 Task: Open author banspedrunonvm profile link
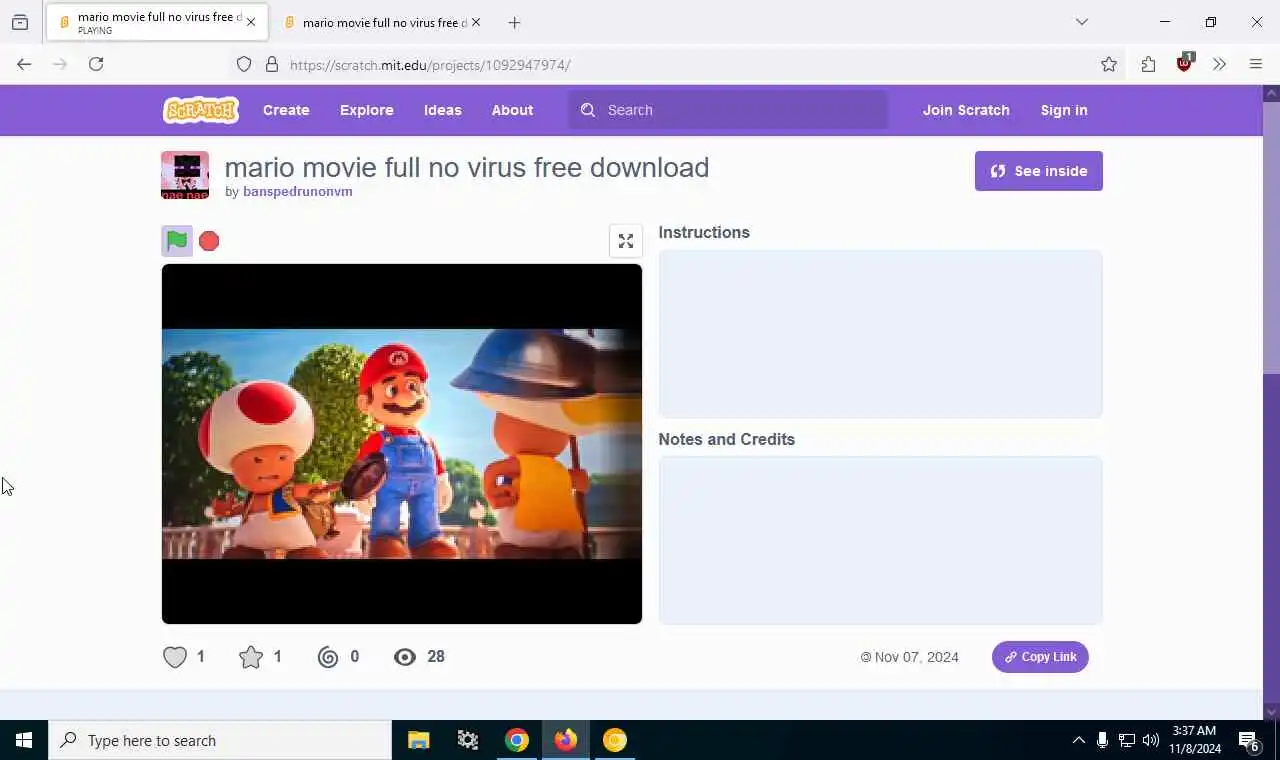[298, 191]
